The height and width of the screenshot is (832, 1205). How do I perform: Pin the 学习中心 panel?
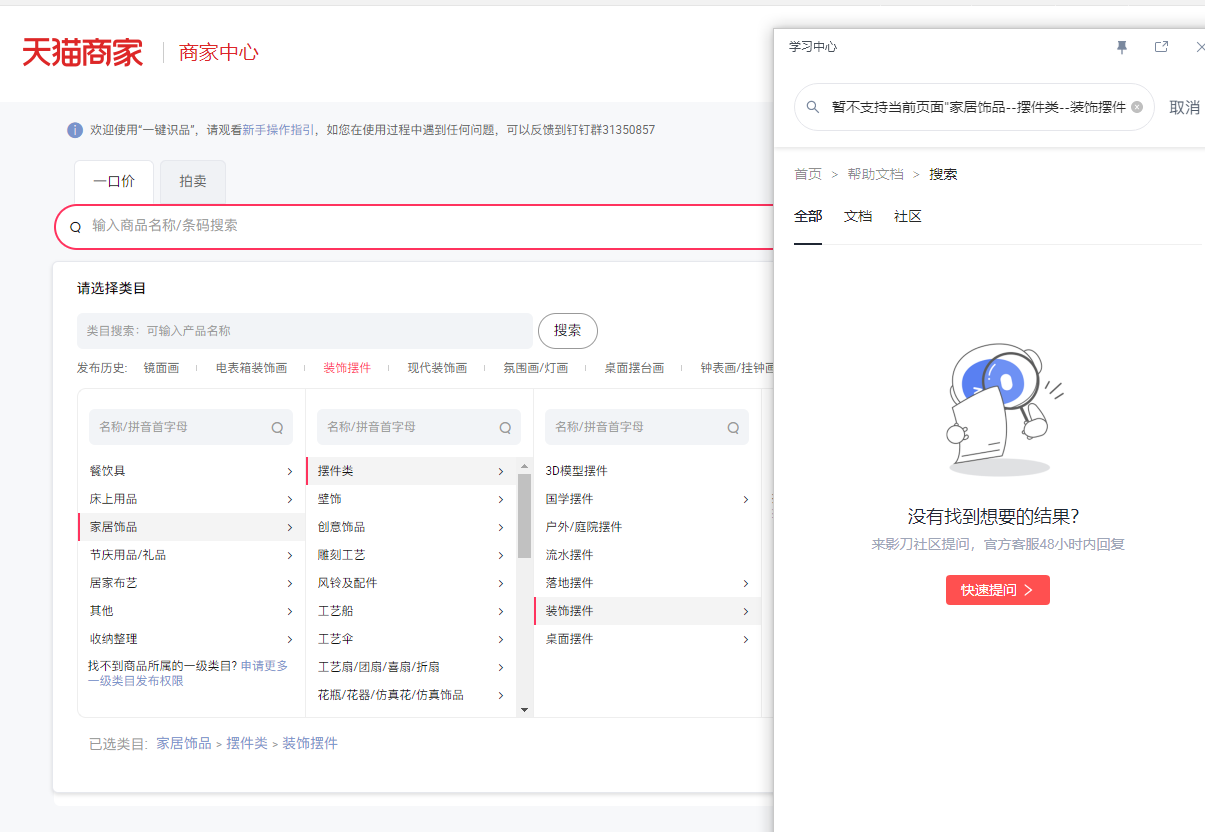tap(1122, 47)
